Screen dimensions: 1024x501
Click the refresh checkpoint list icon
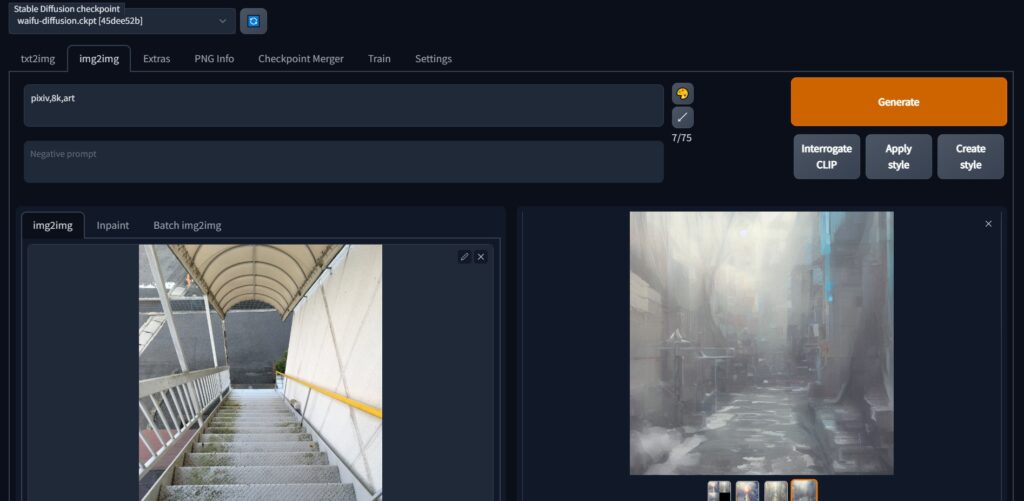253,21
